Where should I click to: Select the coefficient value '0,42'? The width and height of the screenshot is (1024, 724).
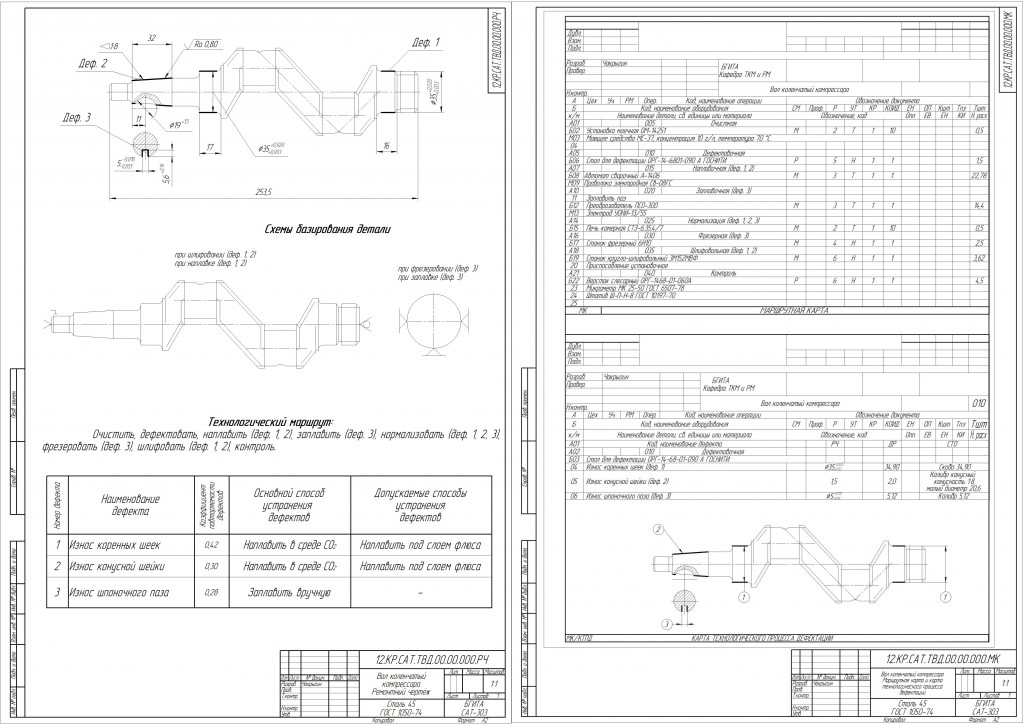[212, 545]
